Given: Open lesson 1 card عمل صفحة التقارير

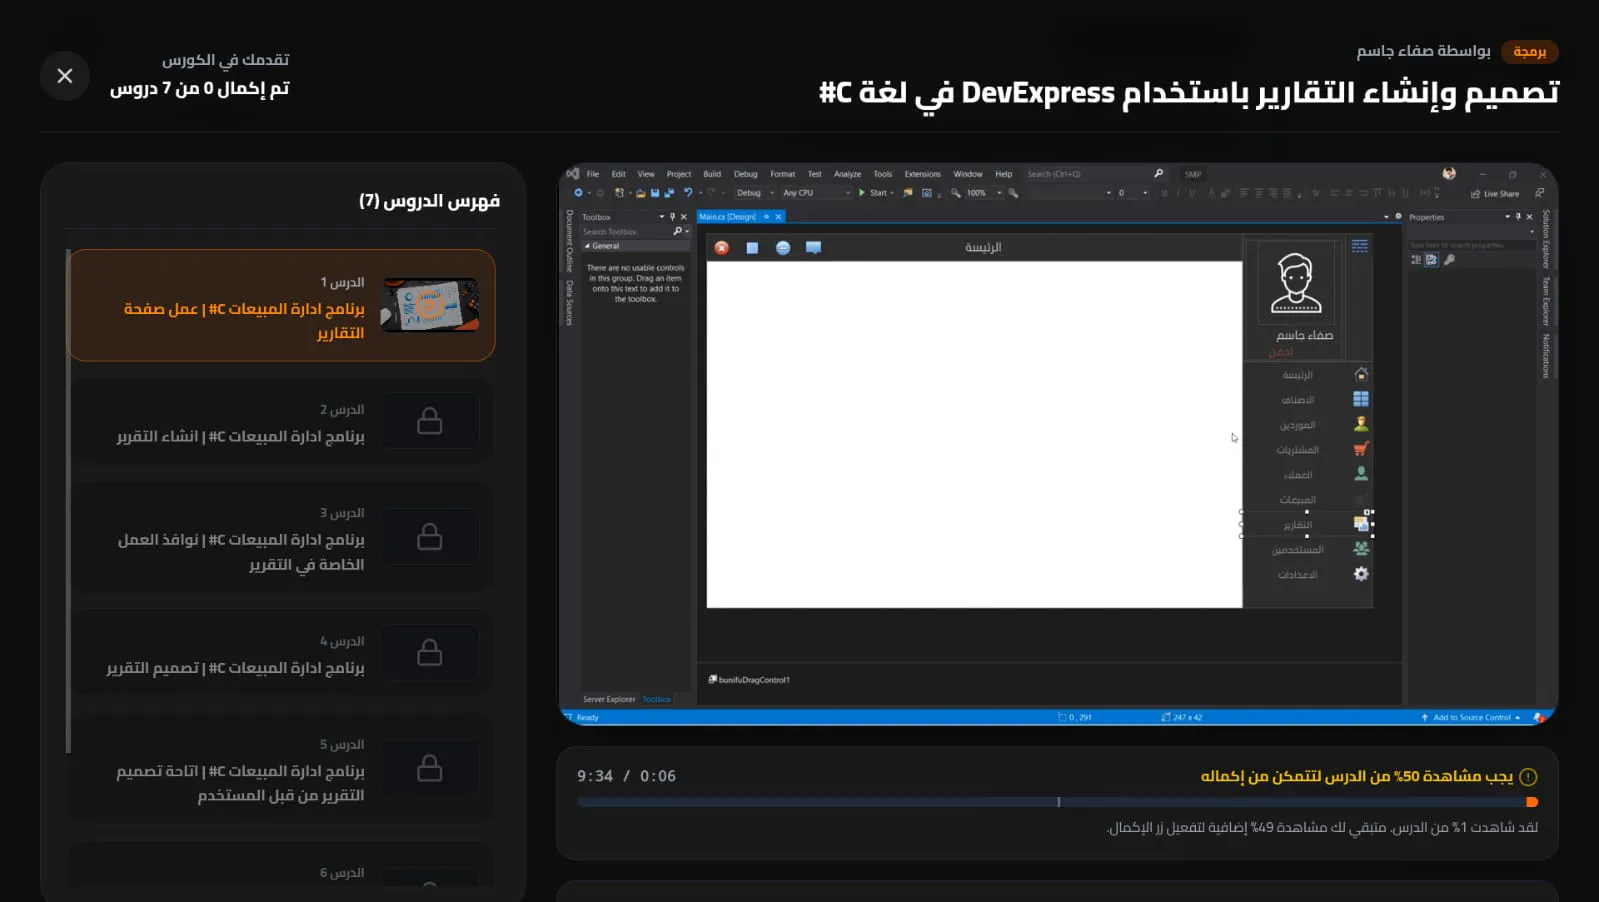Looking at the screenshot, I should 281,305.
